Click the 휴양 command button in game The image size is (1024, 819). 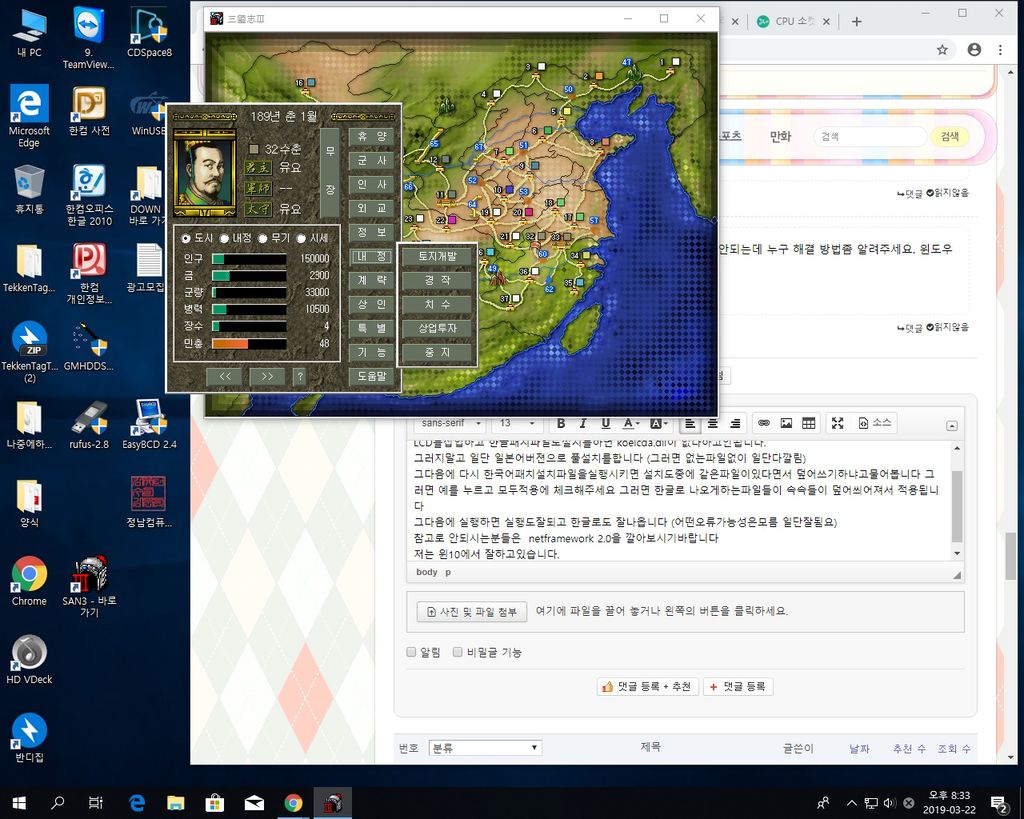click(x=372, y=136)
